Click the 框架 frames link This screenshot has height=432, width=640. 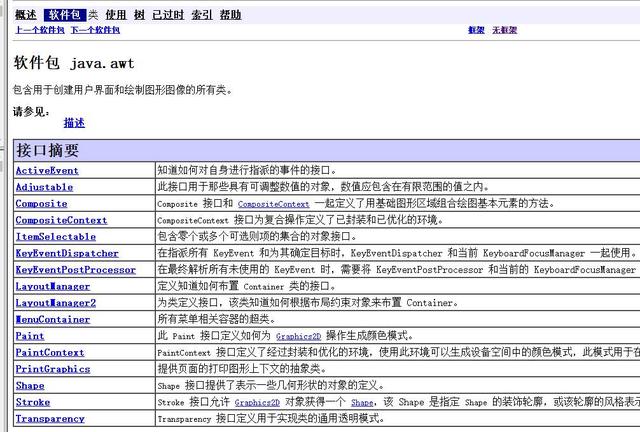click(476, 30)
